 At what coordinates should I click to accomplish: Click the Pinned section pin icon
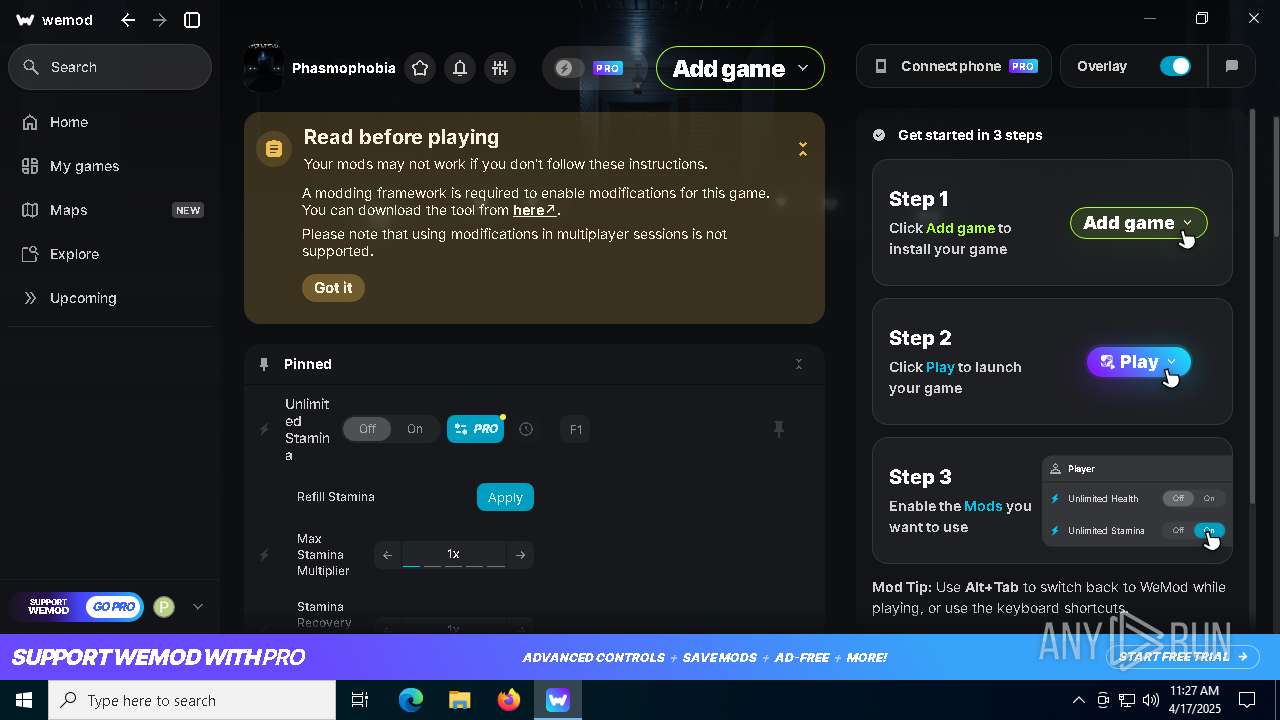click(264, 364)
